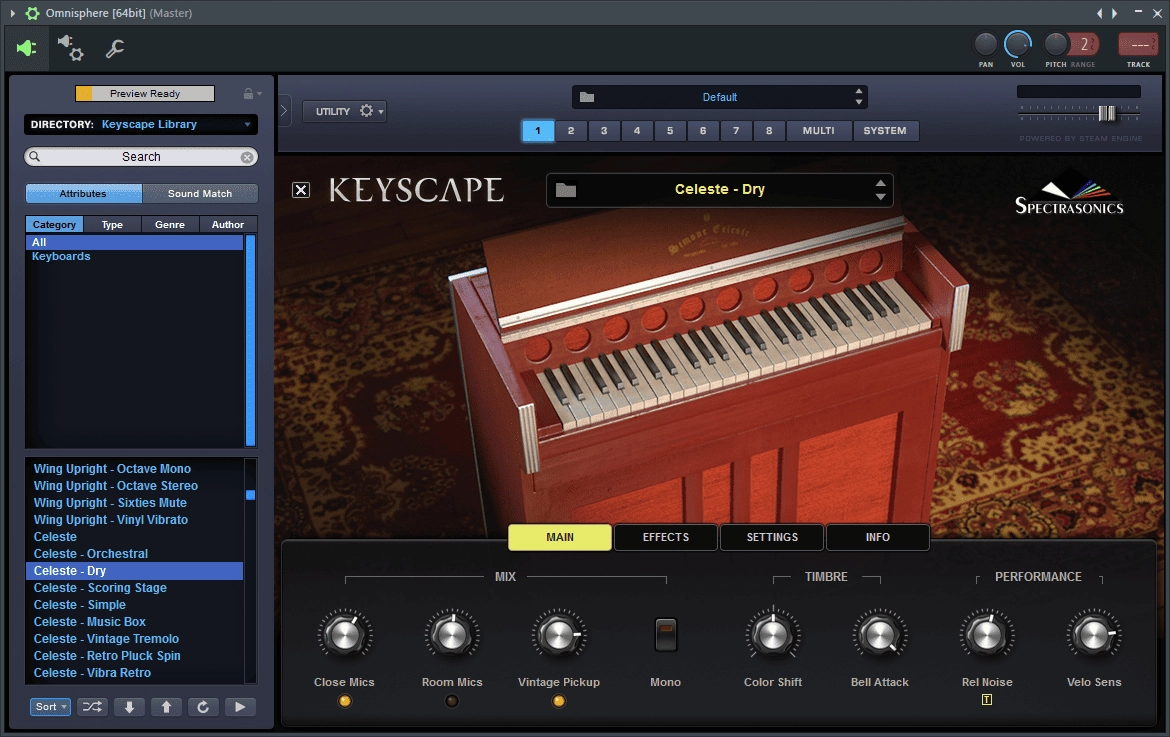Select previous preset arrow in title bar
The image size is (1170, 737).
point(1099,13)
